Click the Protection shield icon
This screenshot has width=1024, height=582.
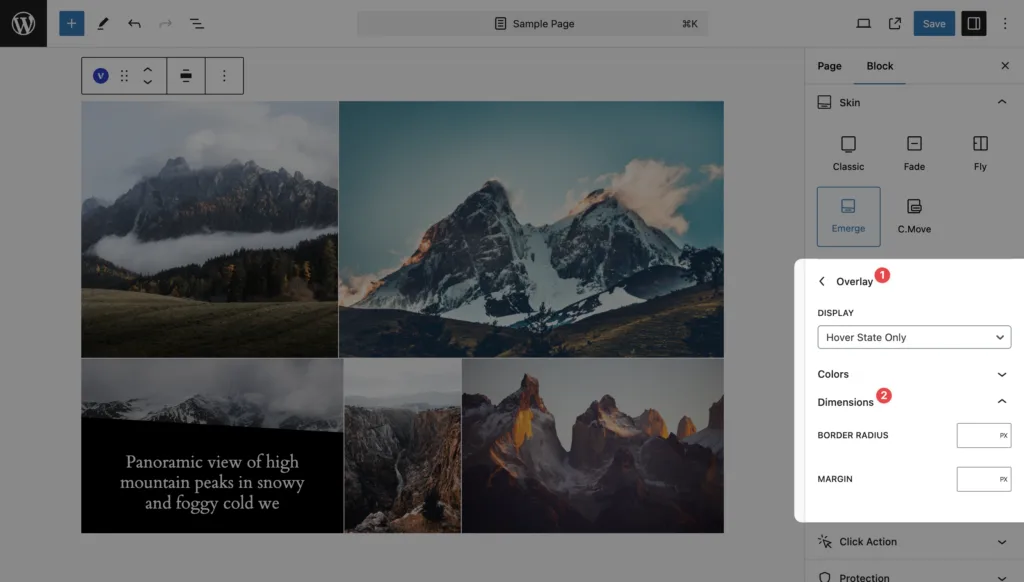824,577
